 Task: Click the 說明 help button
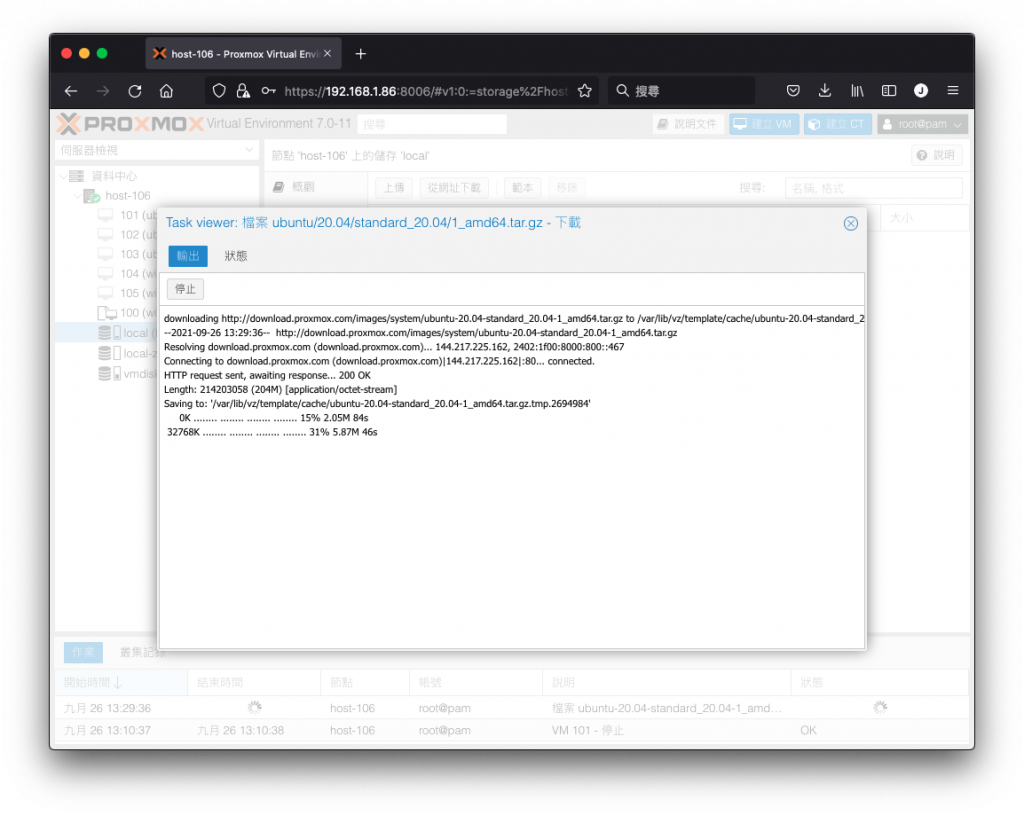pos(936,155)
